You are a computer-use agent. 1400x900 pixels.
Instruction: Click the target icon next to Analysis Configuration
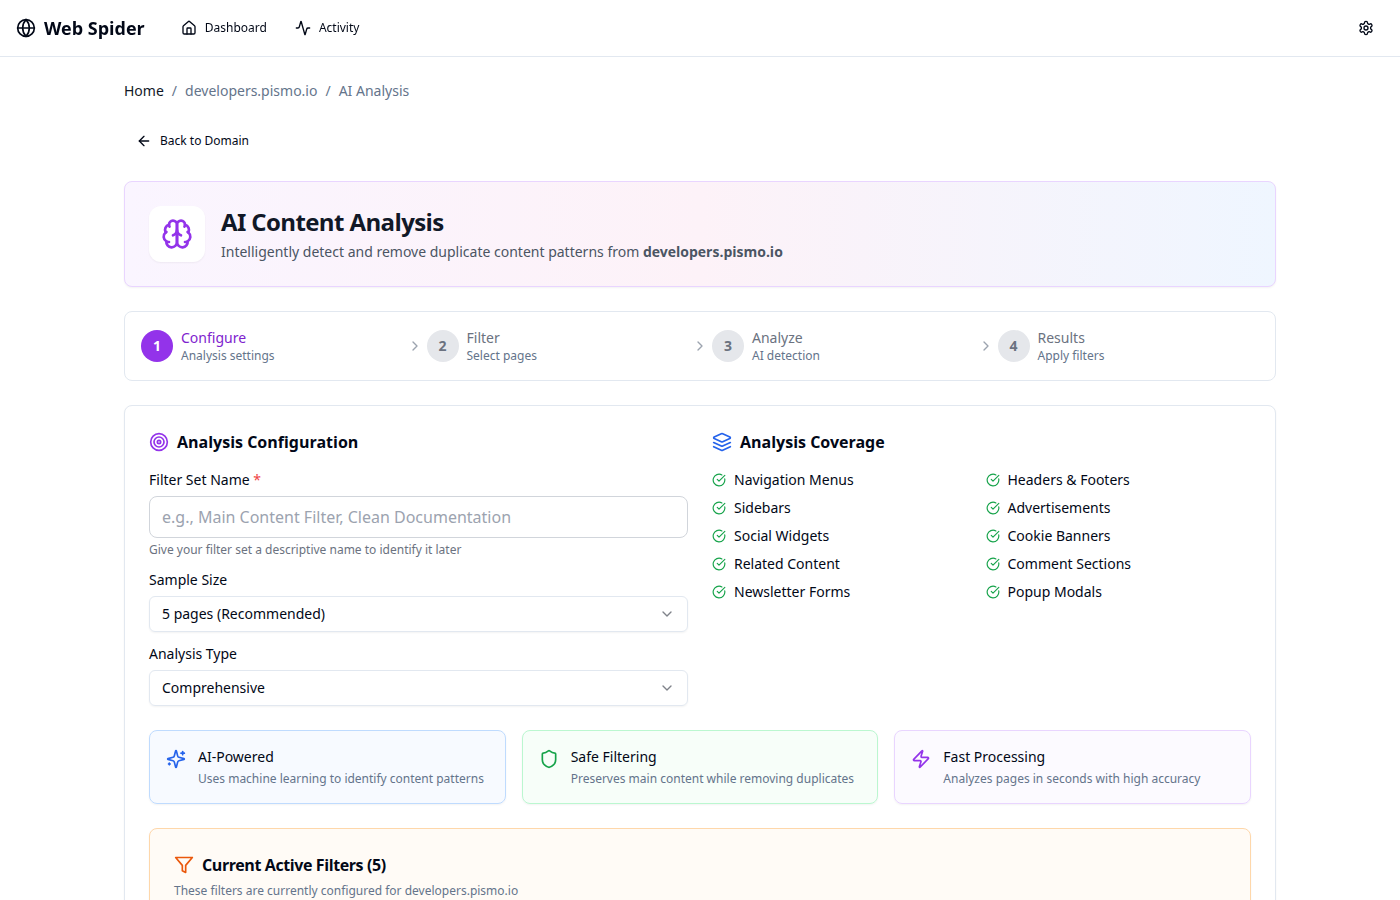(x=159, y=442)
